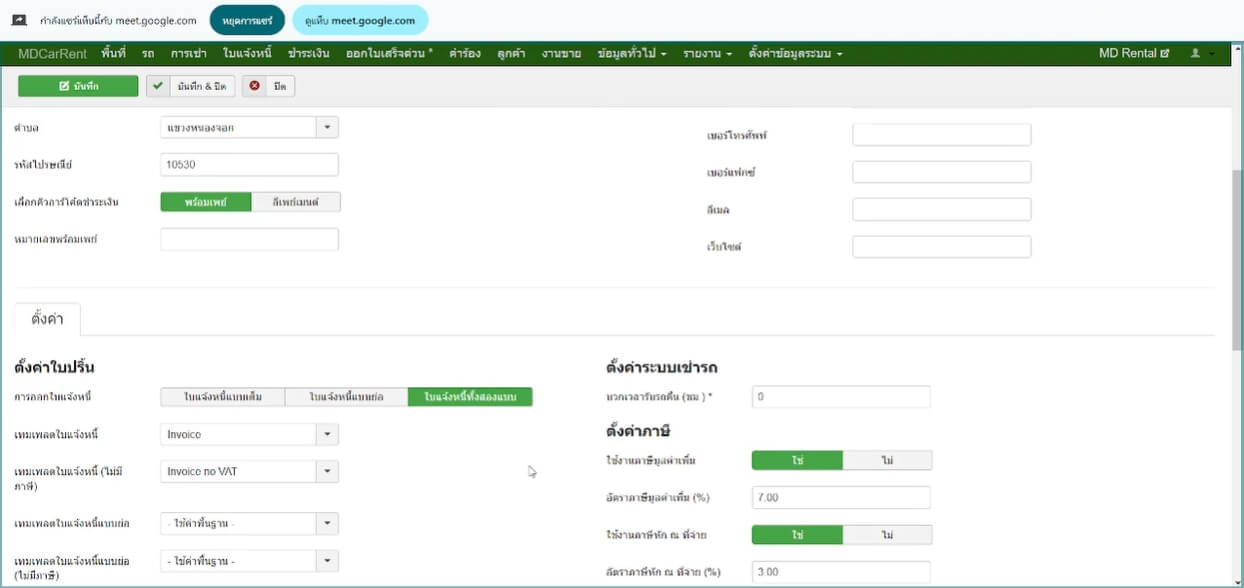
Task: Click the withholding tax rate field 3.00
Action: pyautogui.click(x=841, y=572)
